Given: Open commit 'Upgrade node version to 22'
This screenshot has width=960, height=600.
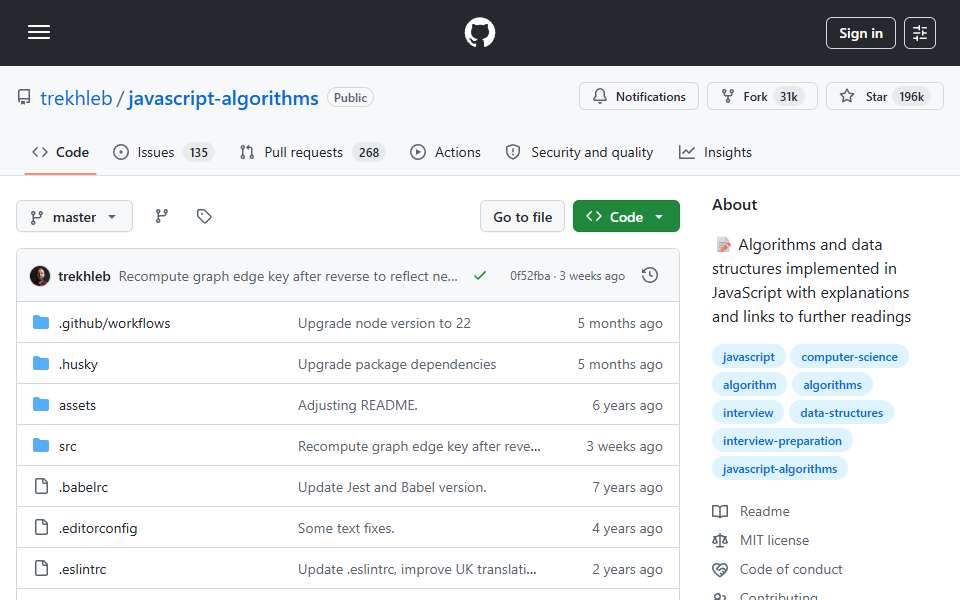Looking at the screenshot, I should (x=384, y=323).
